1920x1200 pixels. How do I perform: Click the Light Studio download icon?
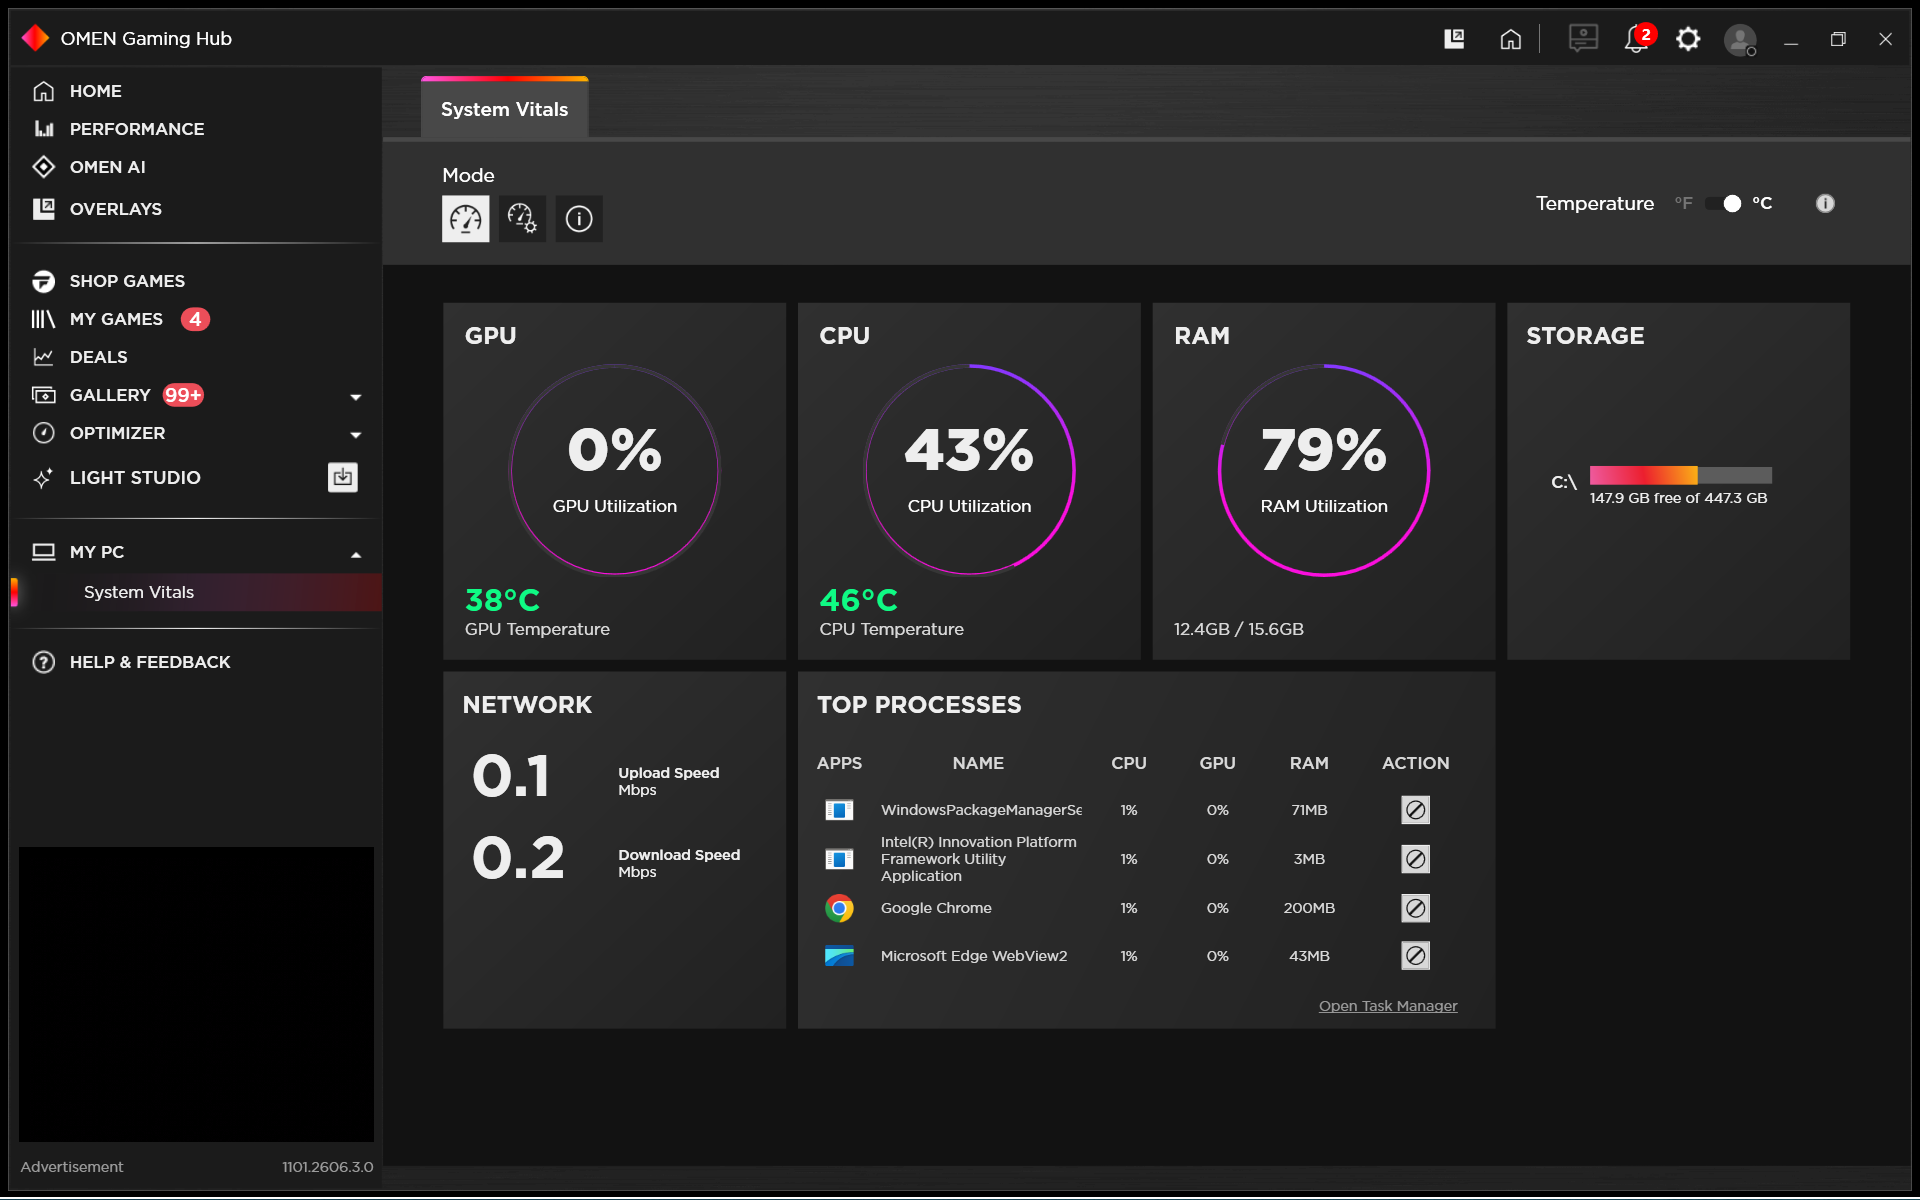pyautogui.click(x=343, y=478)
